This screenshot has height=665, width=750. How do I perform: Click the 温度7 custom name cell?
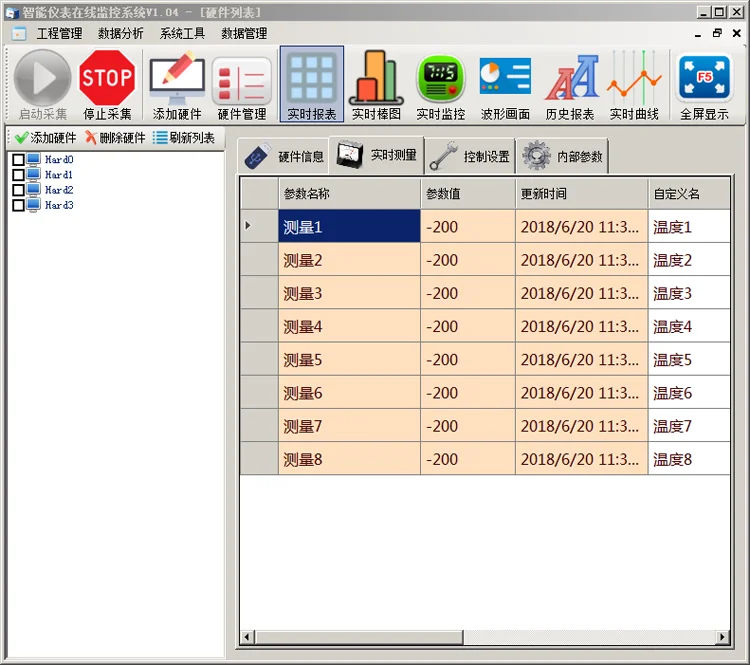[x=689, y=426]
